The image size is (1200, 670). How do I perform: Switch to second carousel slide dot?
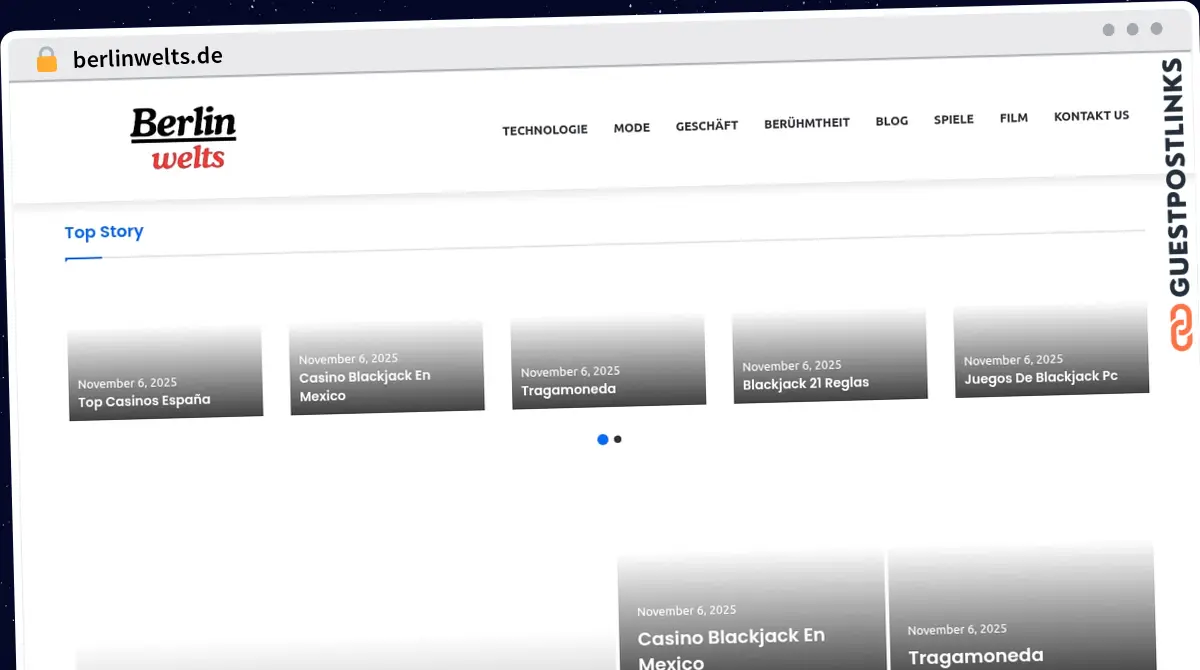tap(618, 439)
